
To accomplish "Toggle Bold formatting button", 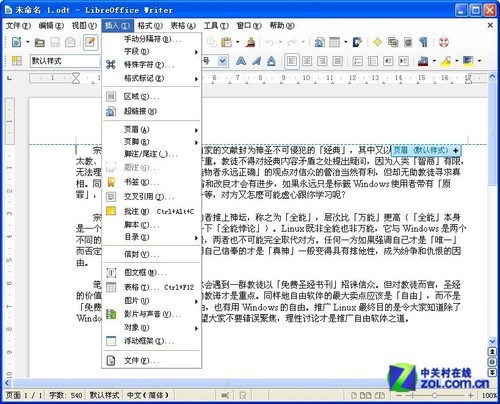I will (241, 61).
